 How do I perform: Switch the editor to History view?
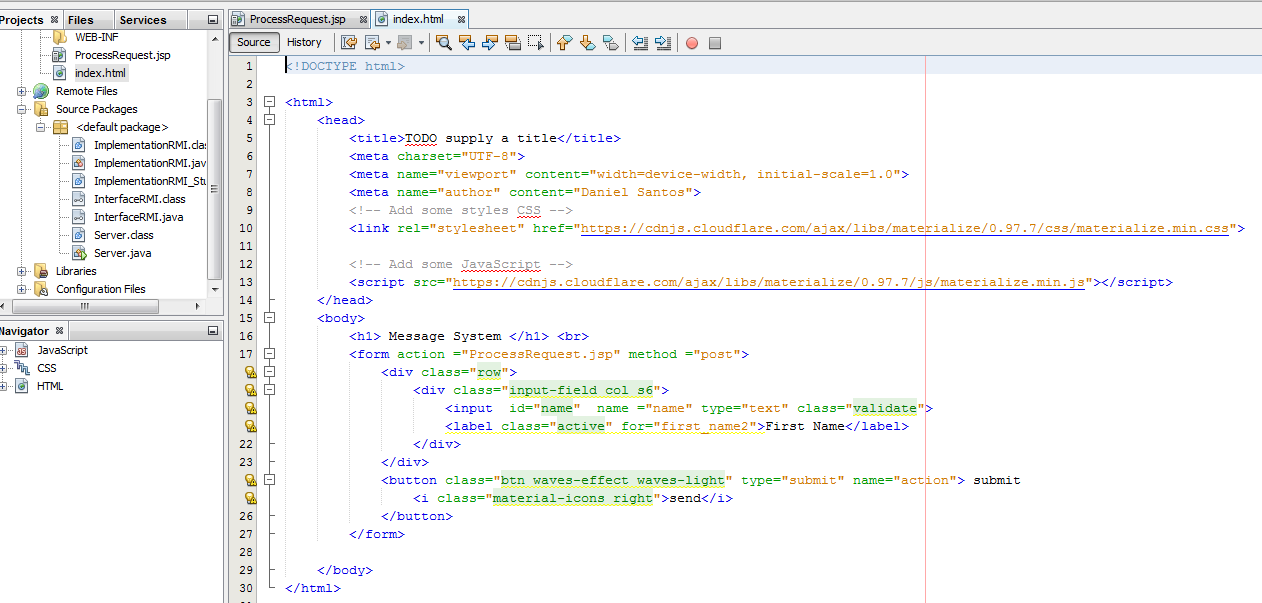click(x=304, y=42)
